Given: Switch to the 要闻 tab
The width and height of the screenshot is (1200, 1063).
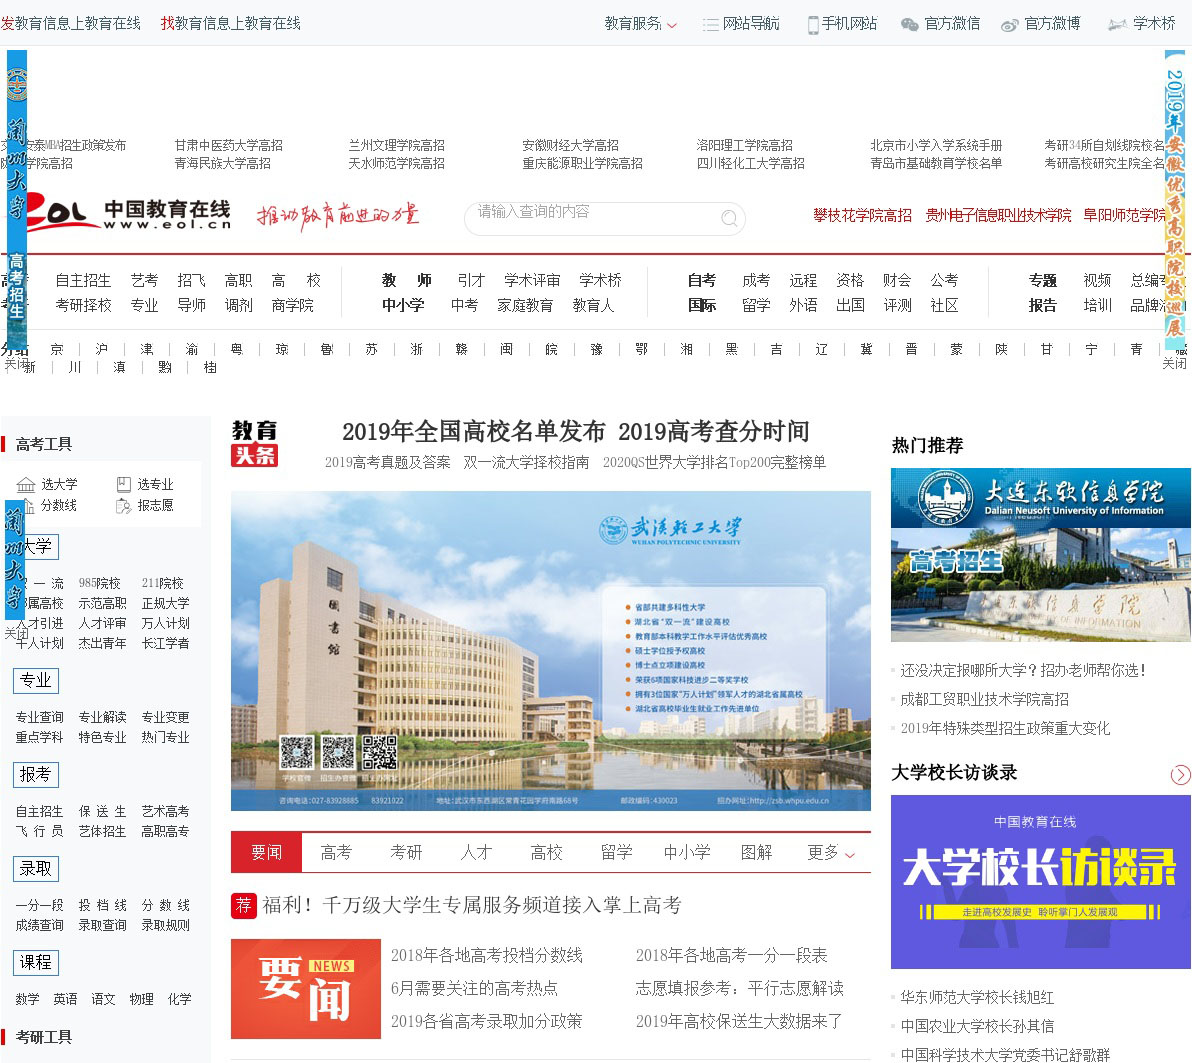Looking at the screenshot, I should [266, 853].
